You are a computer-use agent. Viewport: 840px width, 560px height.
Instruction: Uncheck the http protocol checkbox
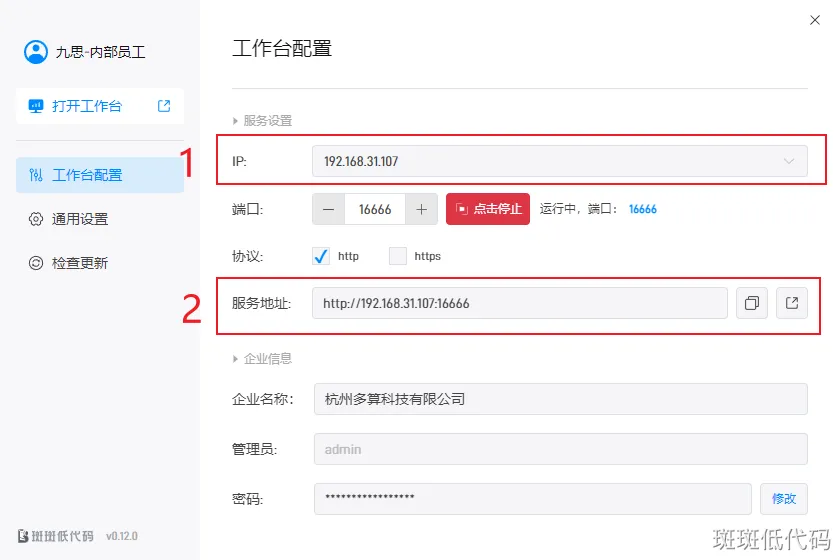point(321,256)
